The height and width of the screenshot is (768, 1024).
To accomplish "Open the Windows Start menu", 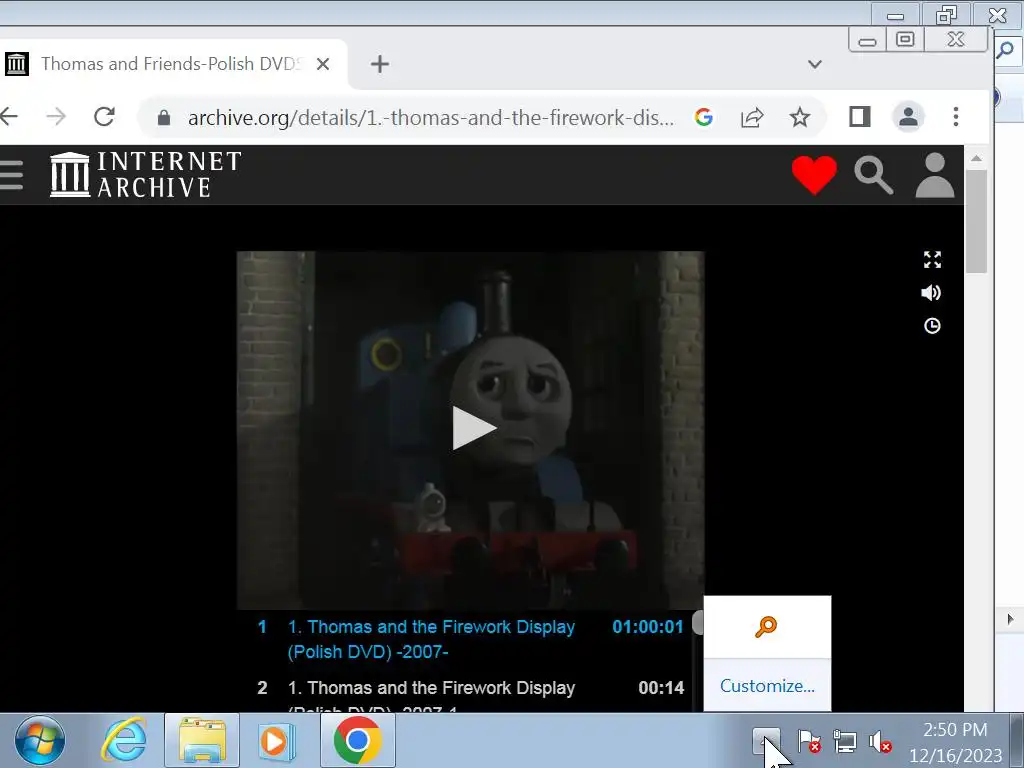I will click(40, 741).
